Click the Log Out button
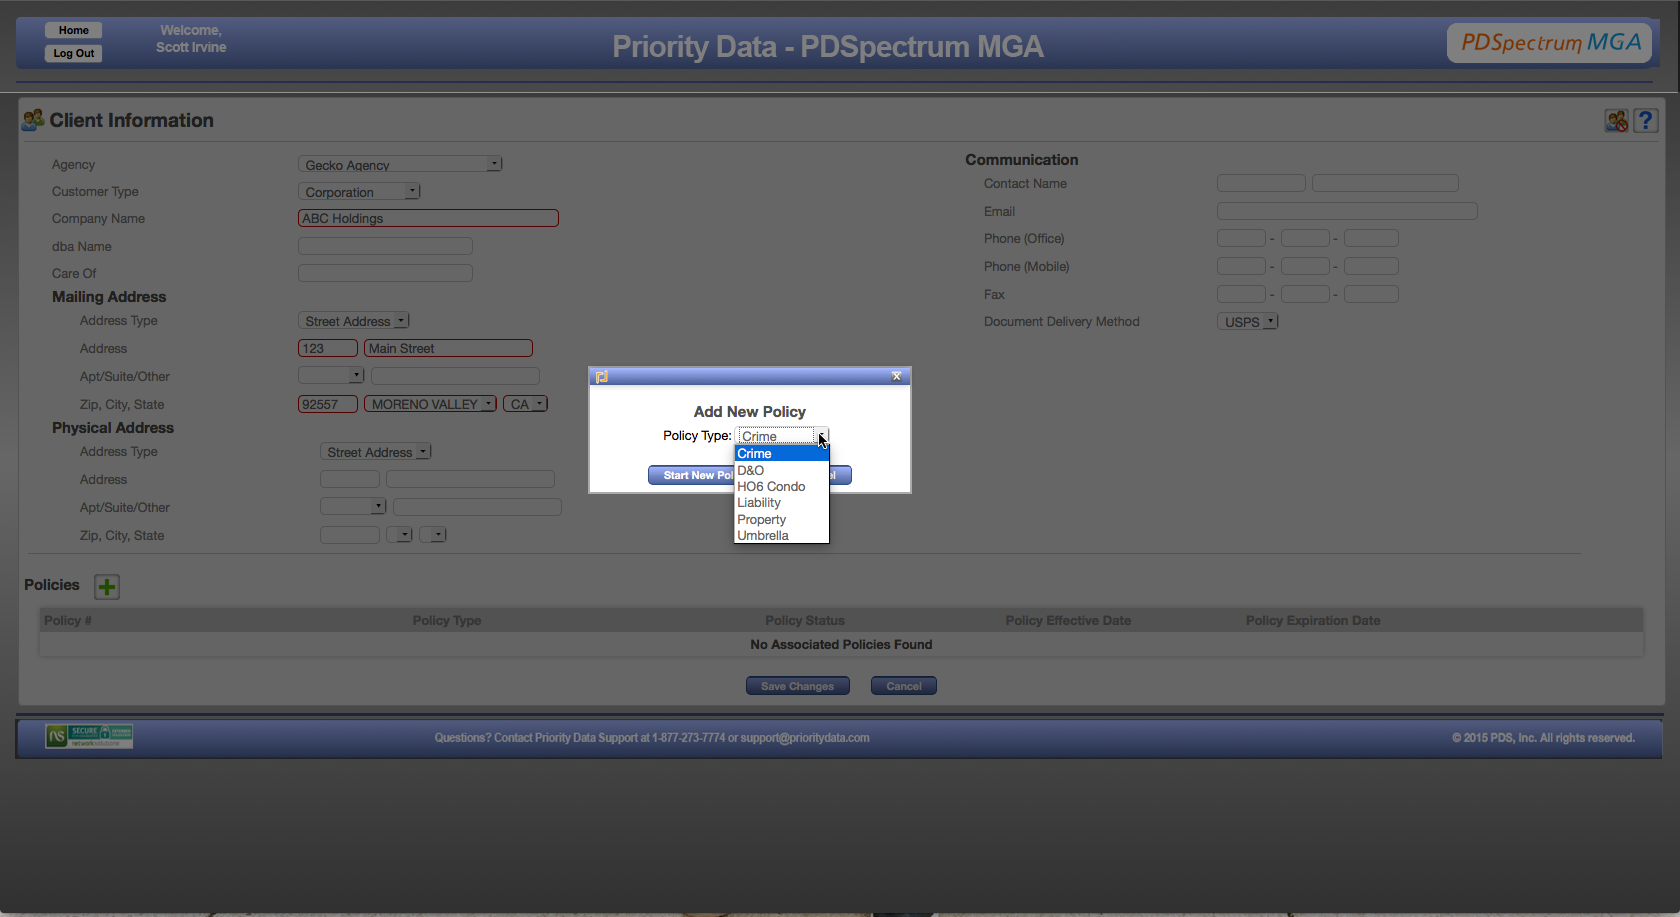The width and height of the screenshot is (1680, 917). (x=74, y=54)
